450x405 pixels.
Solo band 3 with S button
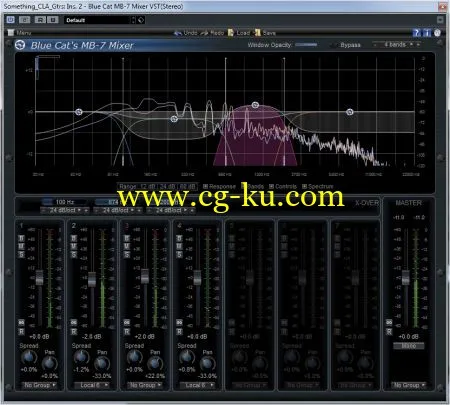[x=127, y=255]
